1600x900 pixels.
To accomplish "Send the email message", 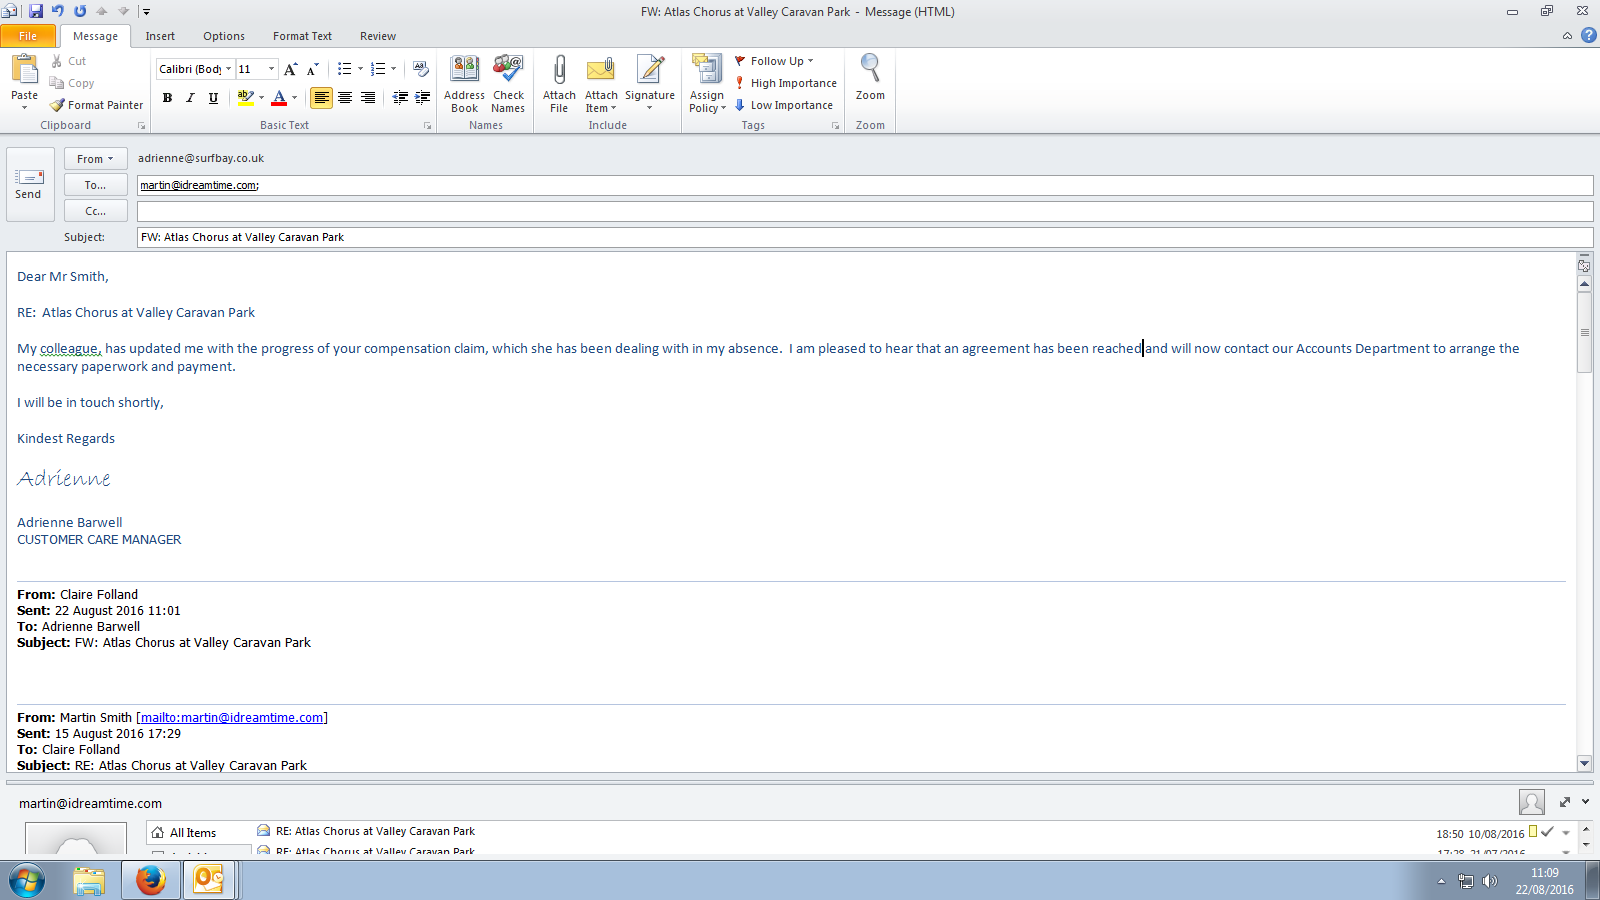I will click(28, 185).
